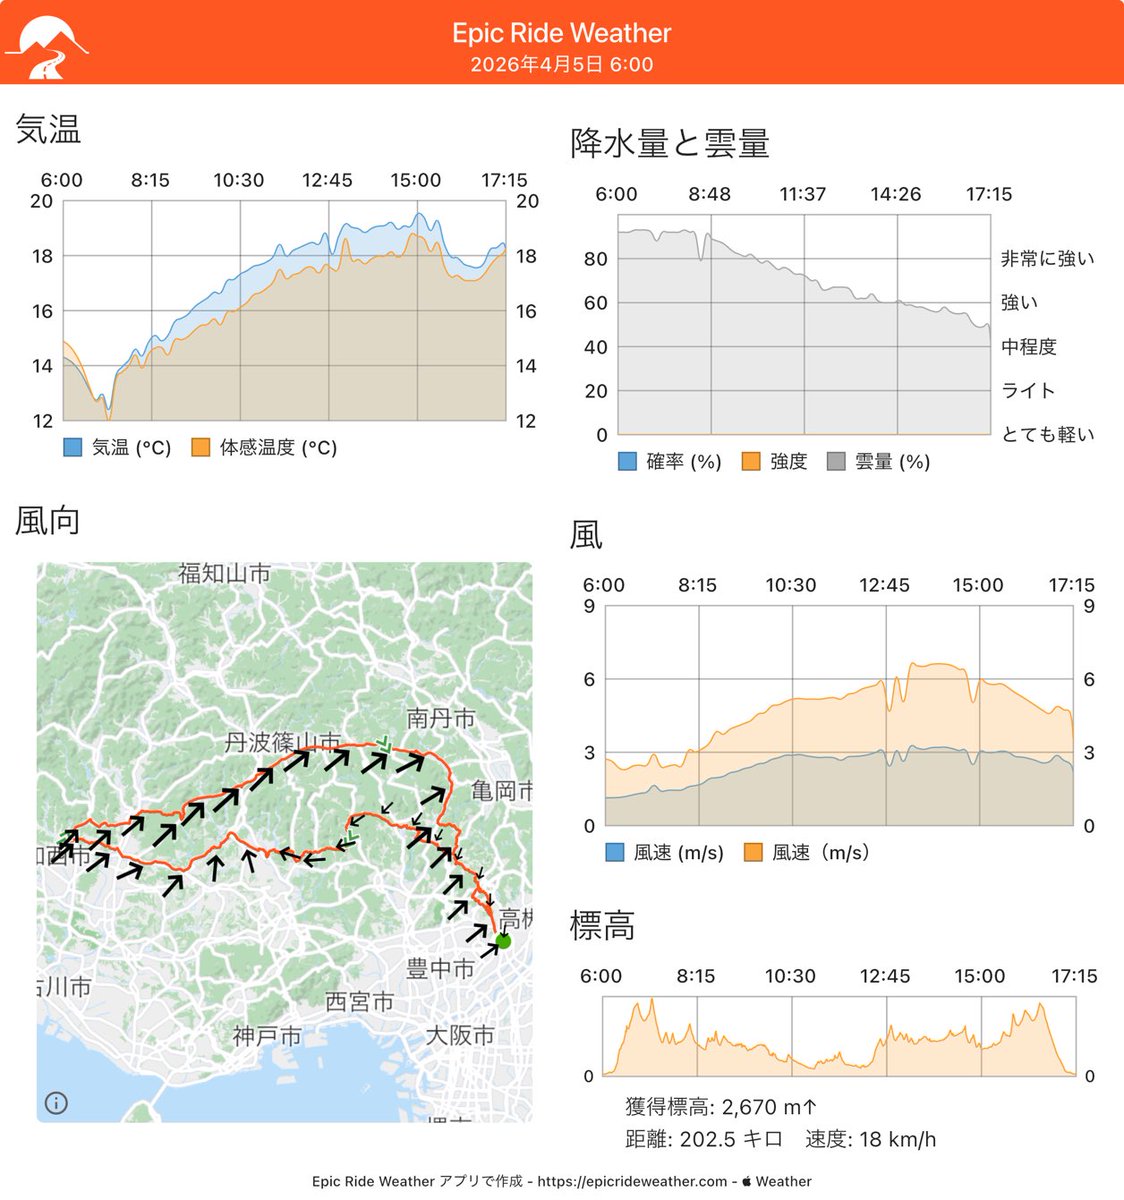Click the 気温 (°C) legend label

pyautogui.click(x=132, y=448)
